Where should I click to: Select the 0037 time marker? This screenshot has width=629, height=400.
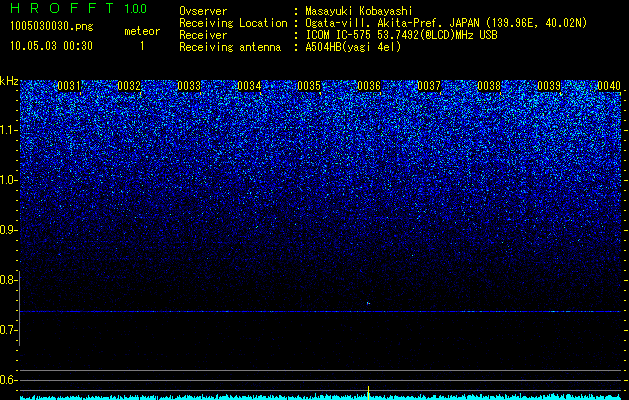429,86
